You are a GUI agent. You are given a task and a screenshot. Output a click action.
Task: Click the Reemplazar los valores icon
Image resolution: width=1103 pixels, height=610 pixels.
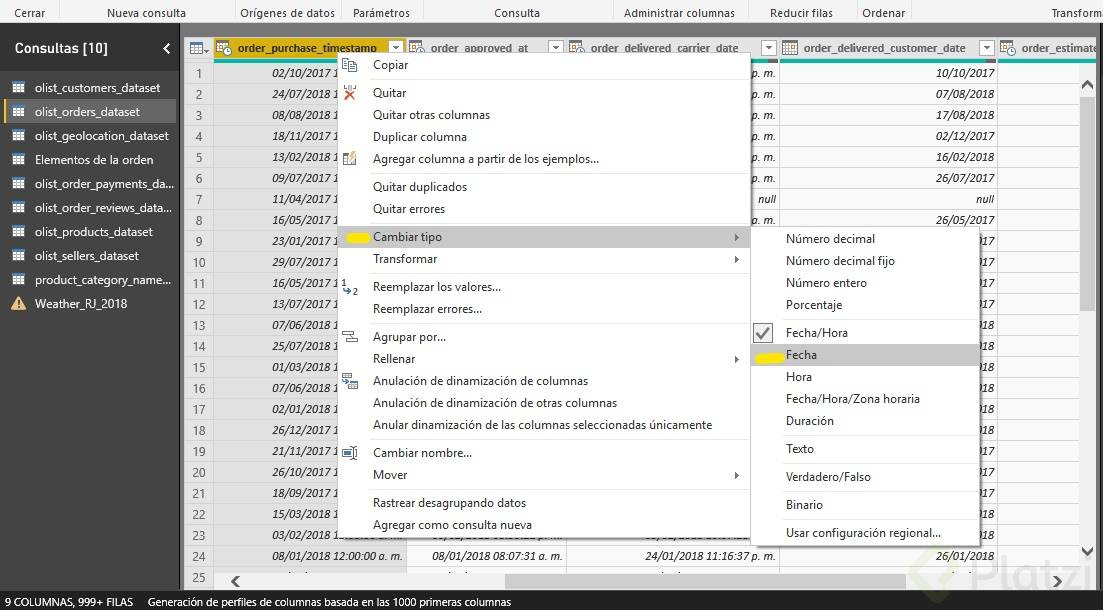tap(350, 287)
